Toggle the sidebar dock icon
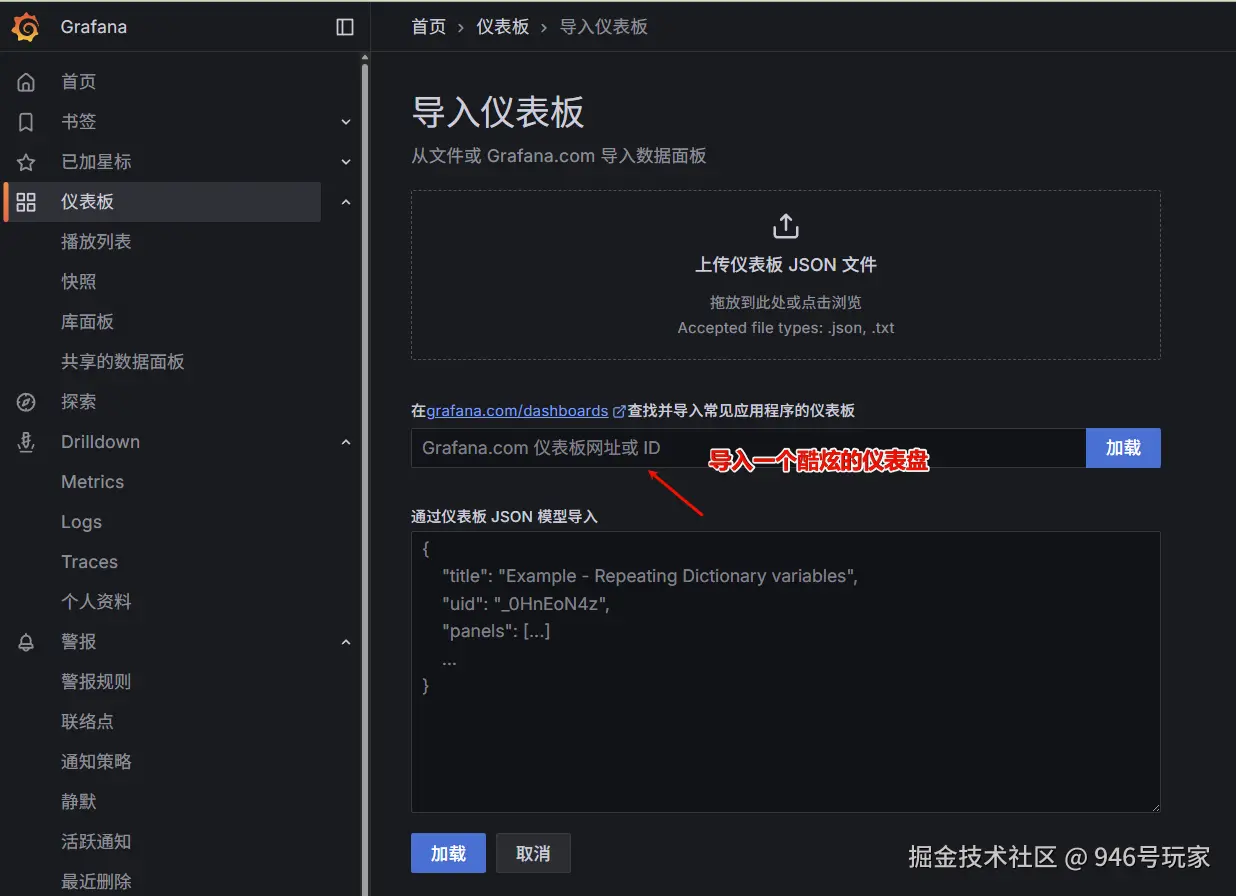 coord(345,27)
